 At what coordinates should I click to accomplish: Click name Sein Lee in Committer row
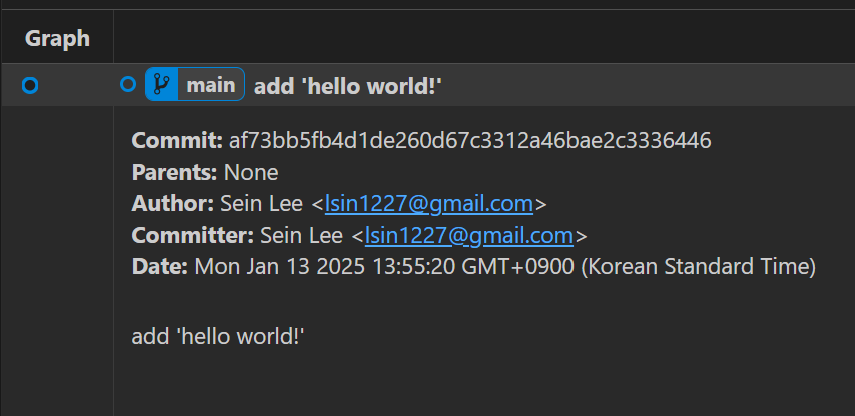point(302,236)
